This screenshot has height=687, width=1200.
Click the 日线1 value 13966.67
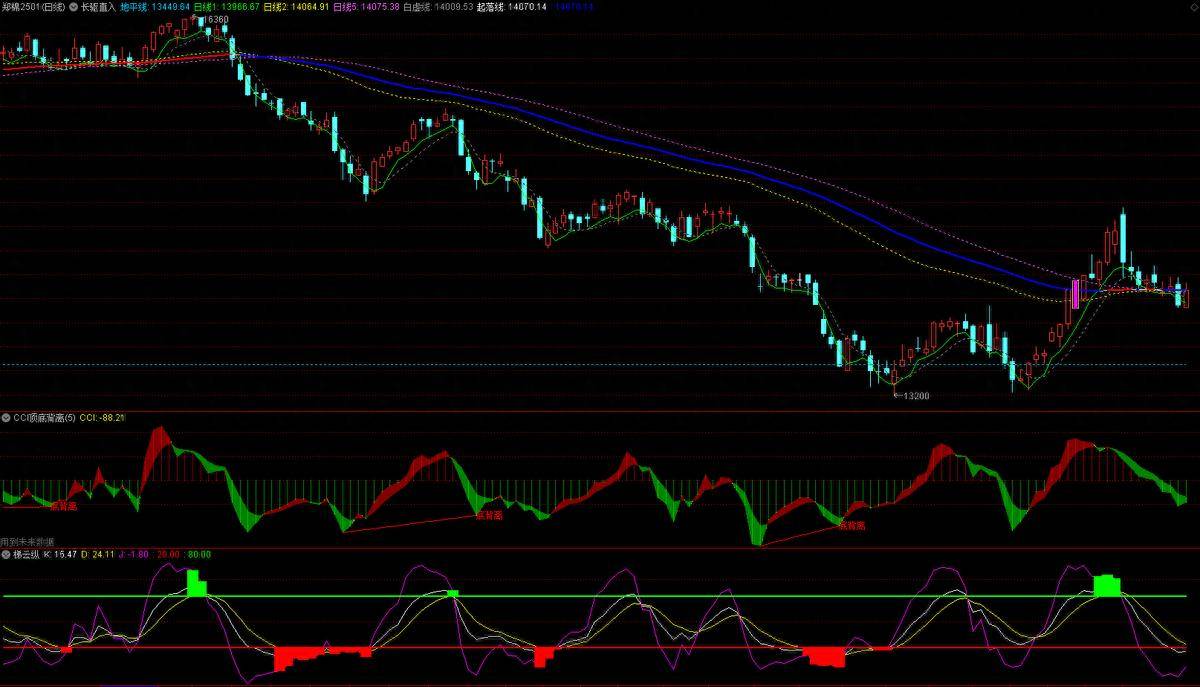[x=240, y=6]
